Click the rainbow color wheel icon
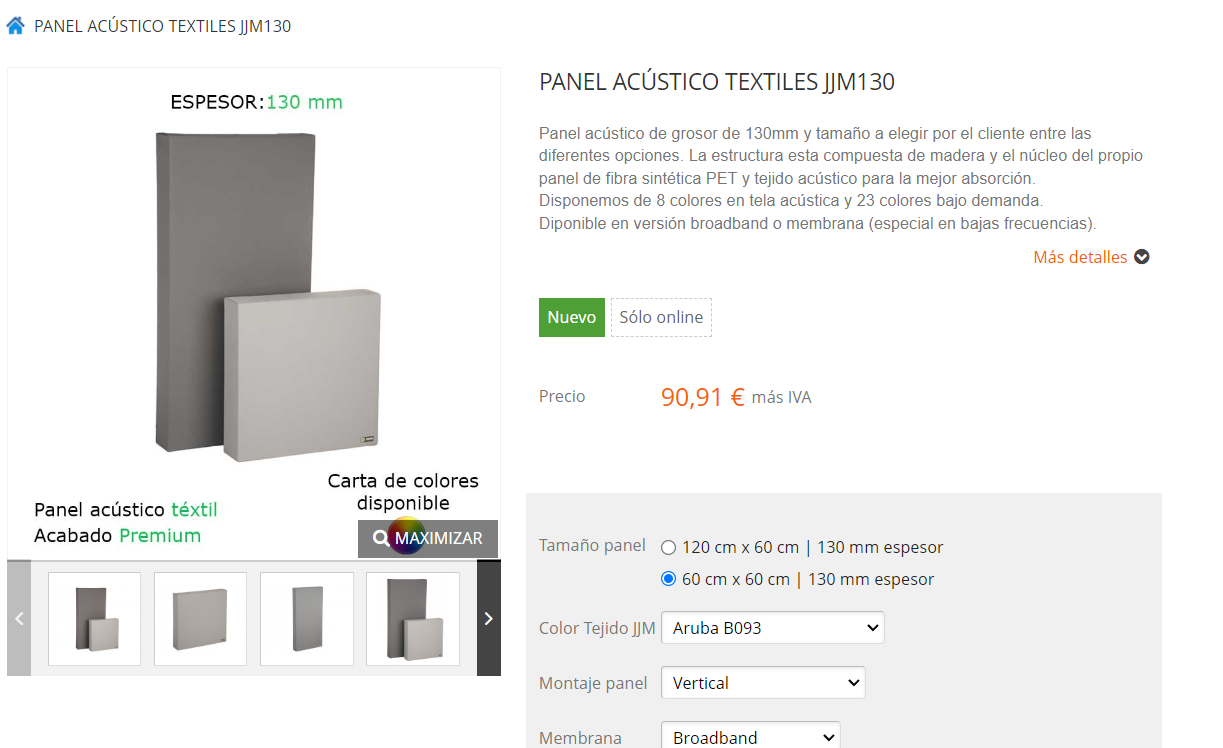 pyautogui.click(x=406, y=537)
